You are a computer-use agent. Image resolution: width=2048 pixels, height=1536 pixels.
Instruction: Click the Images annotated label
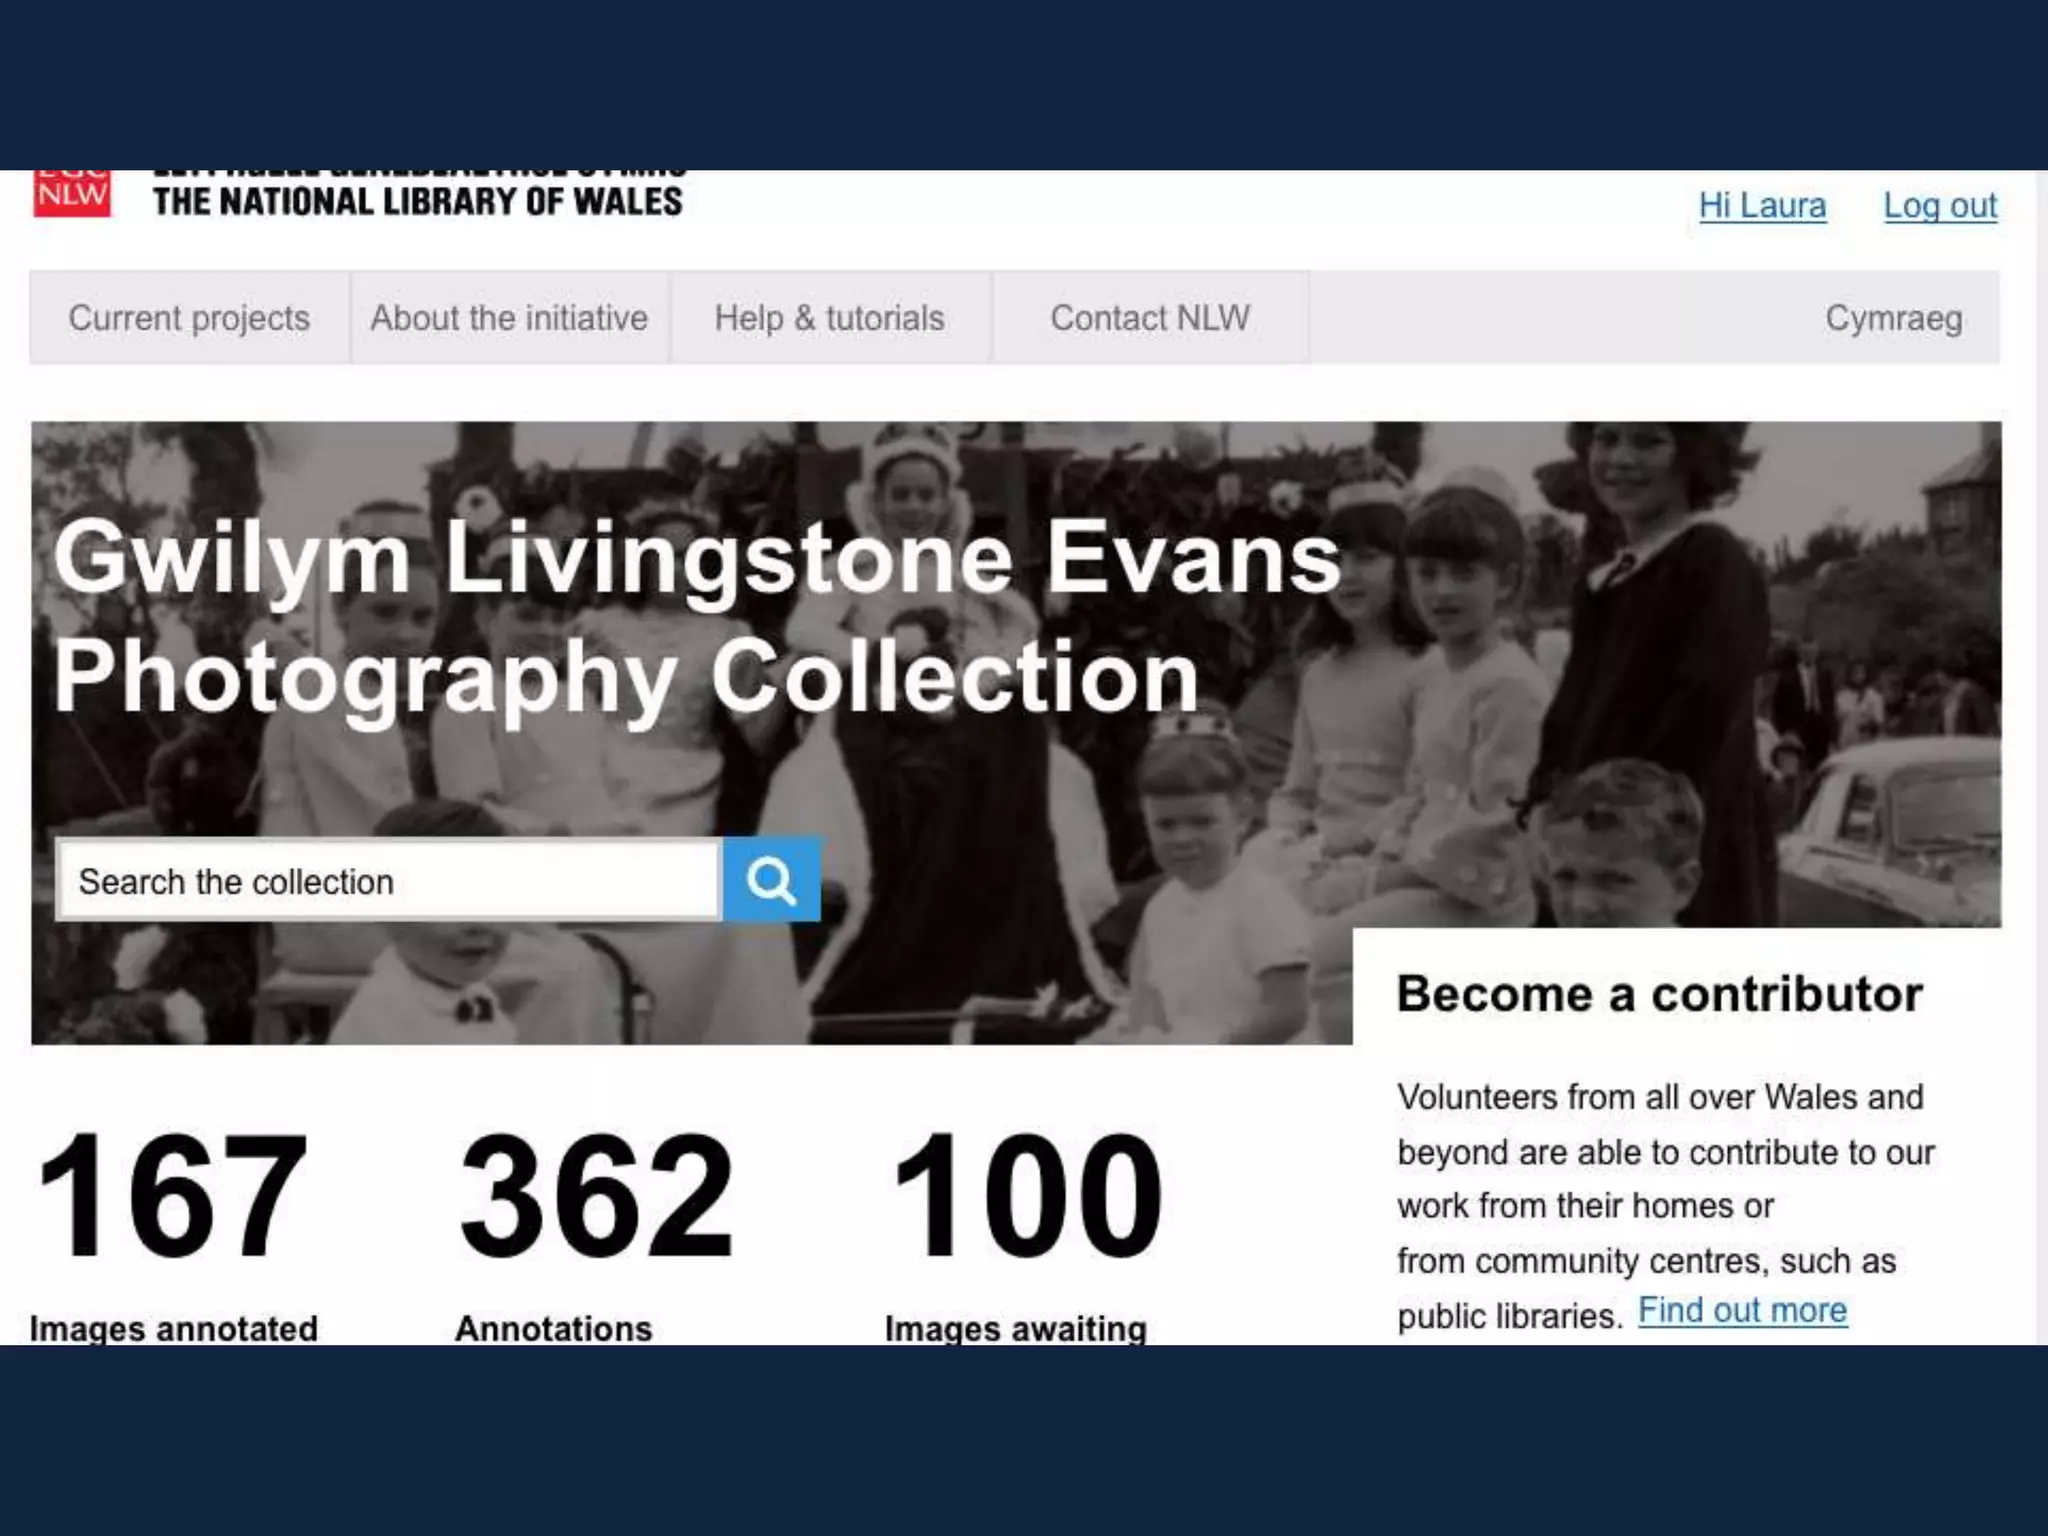(173, 1328)
